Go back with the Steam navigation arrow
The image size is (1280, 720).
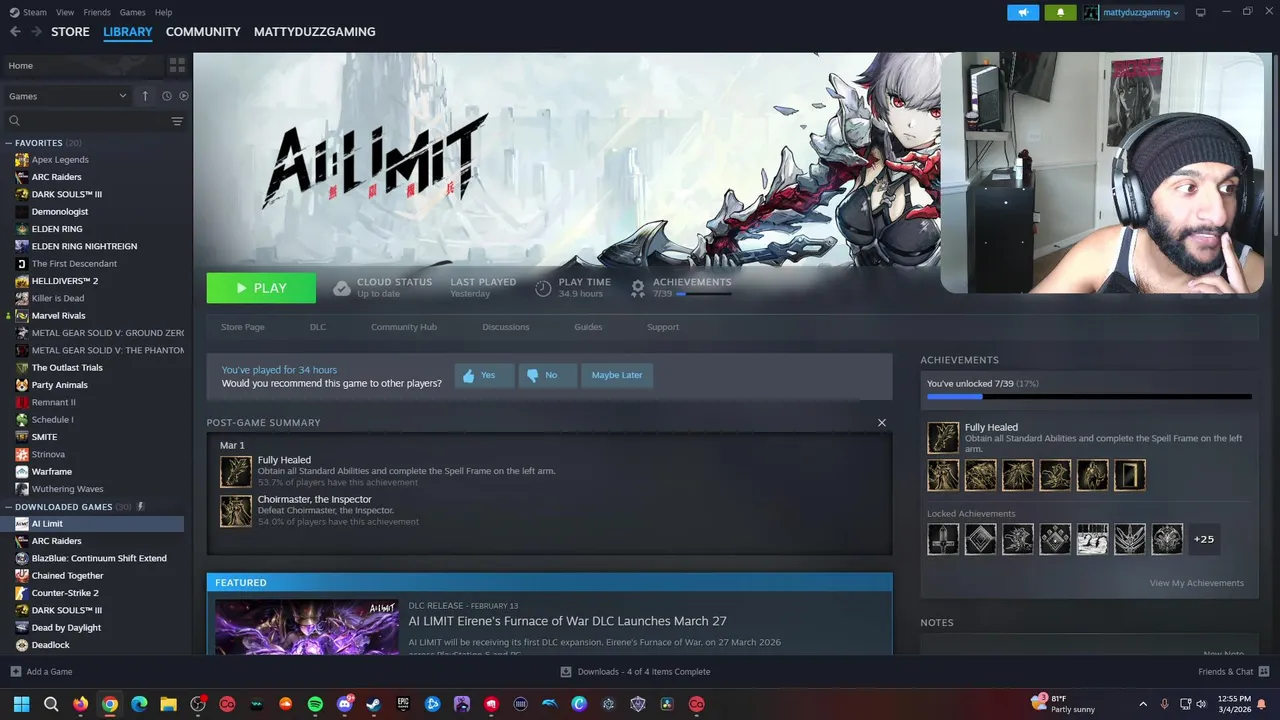tap(15, 32)
